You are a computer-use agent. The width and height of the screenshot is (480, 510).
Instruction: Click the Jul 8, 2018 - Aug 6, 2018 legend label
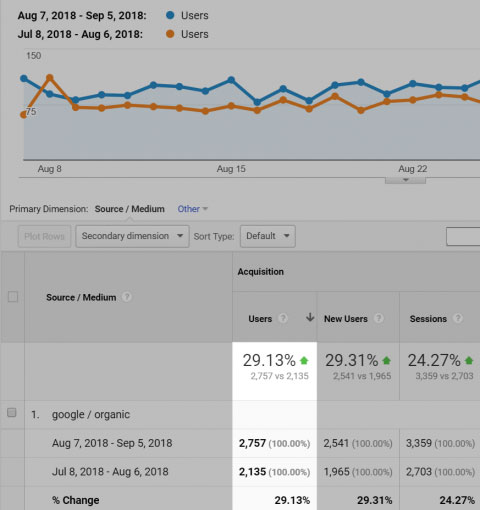pos(80,34)
